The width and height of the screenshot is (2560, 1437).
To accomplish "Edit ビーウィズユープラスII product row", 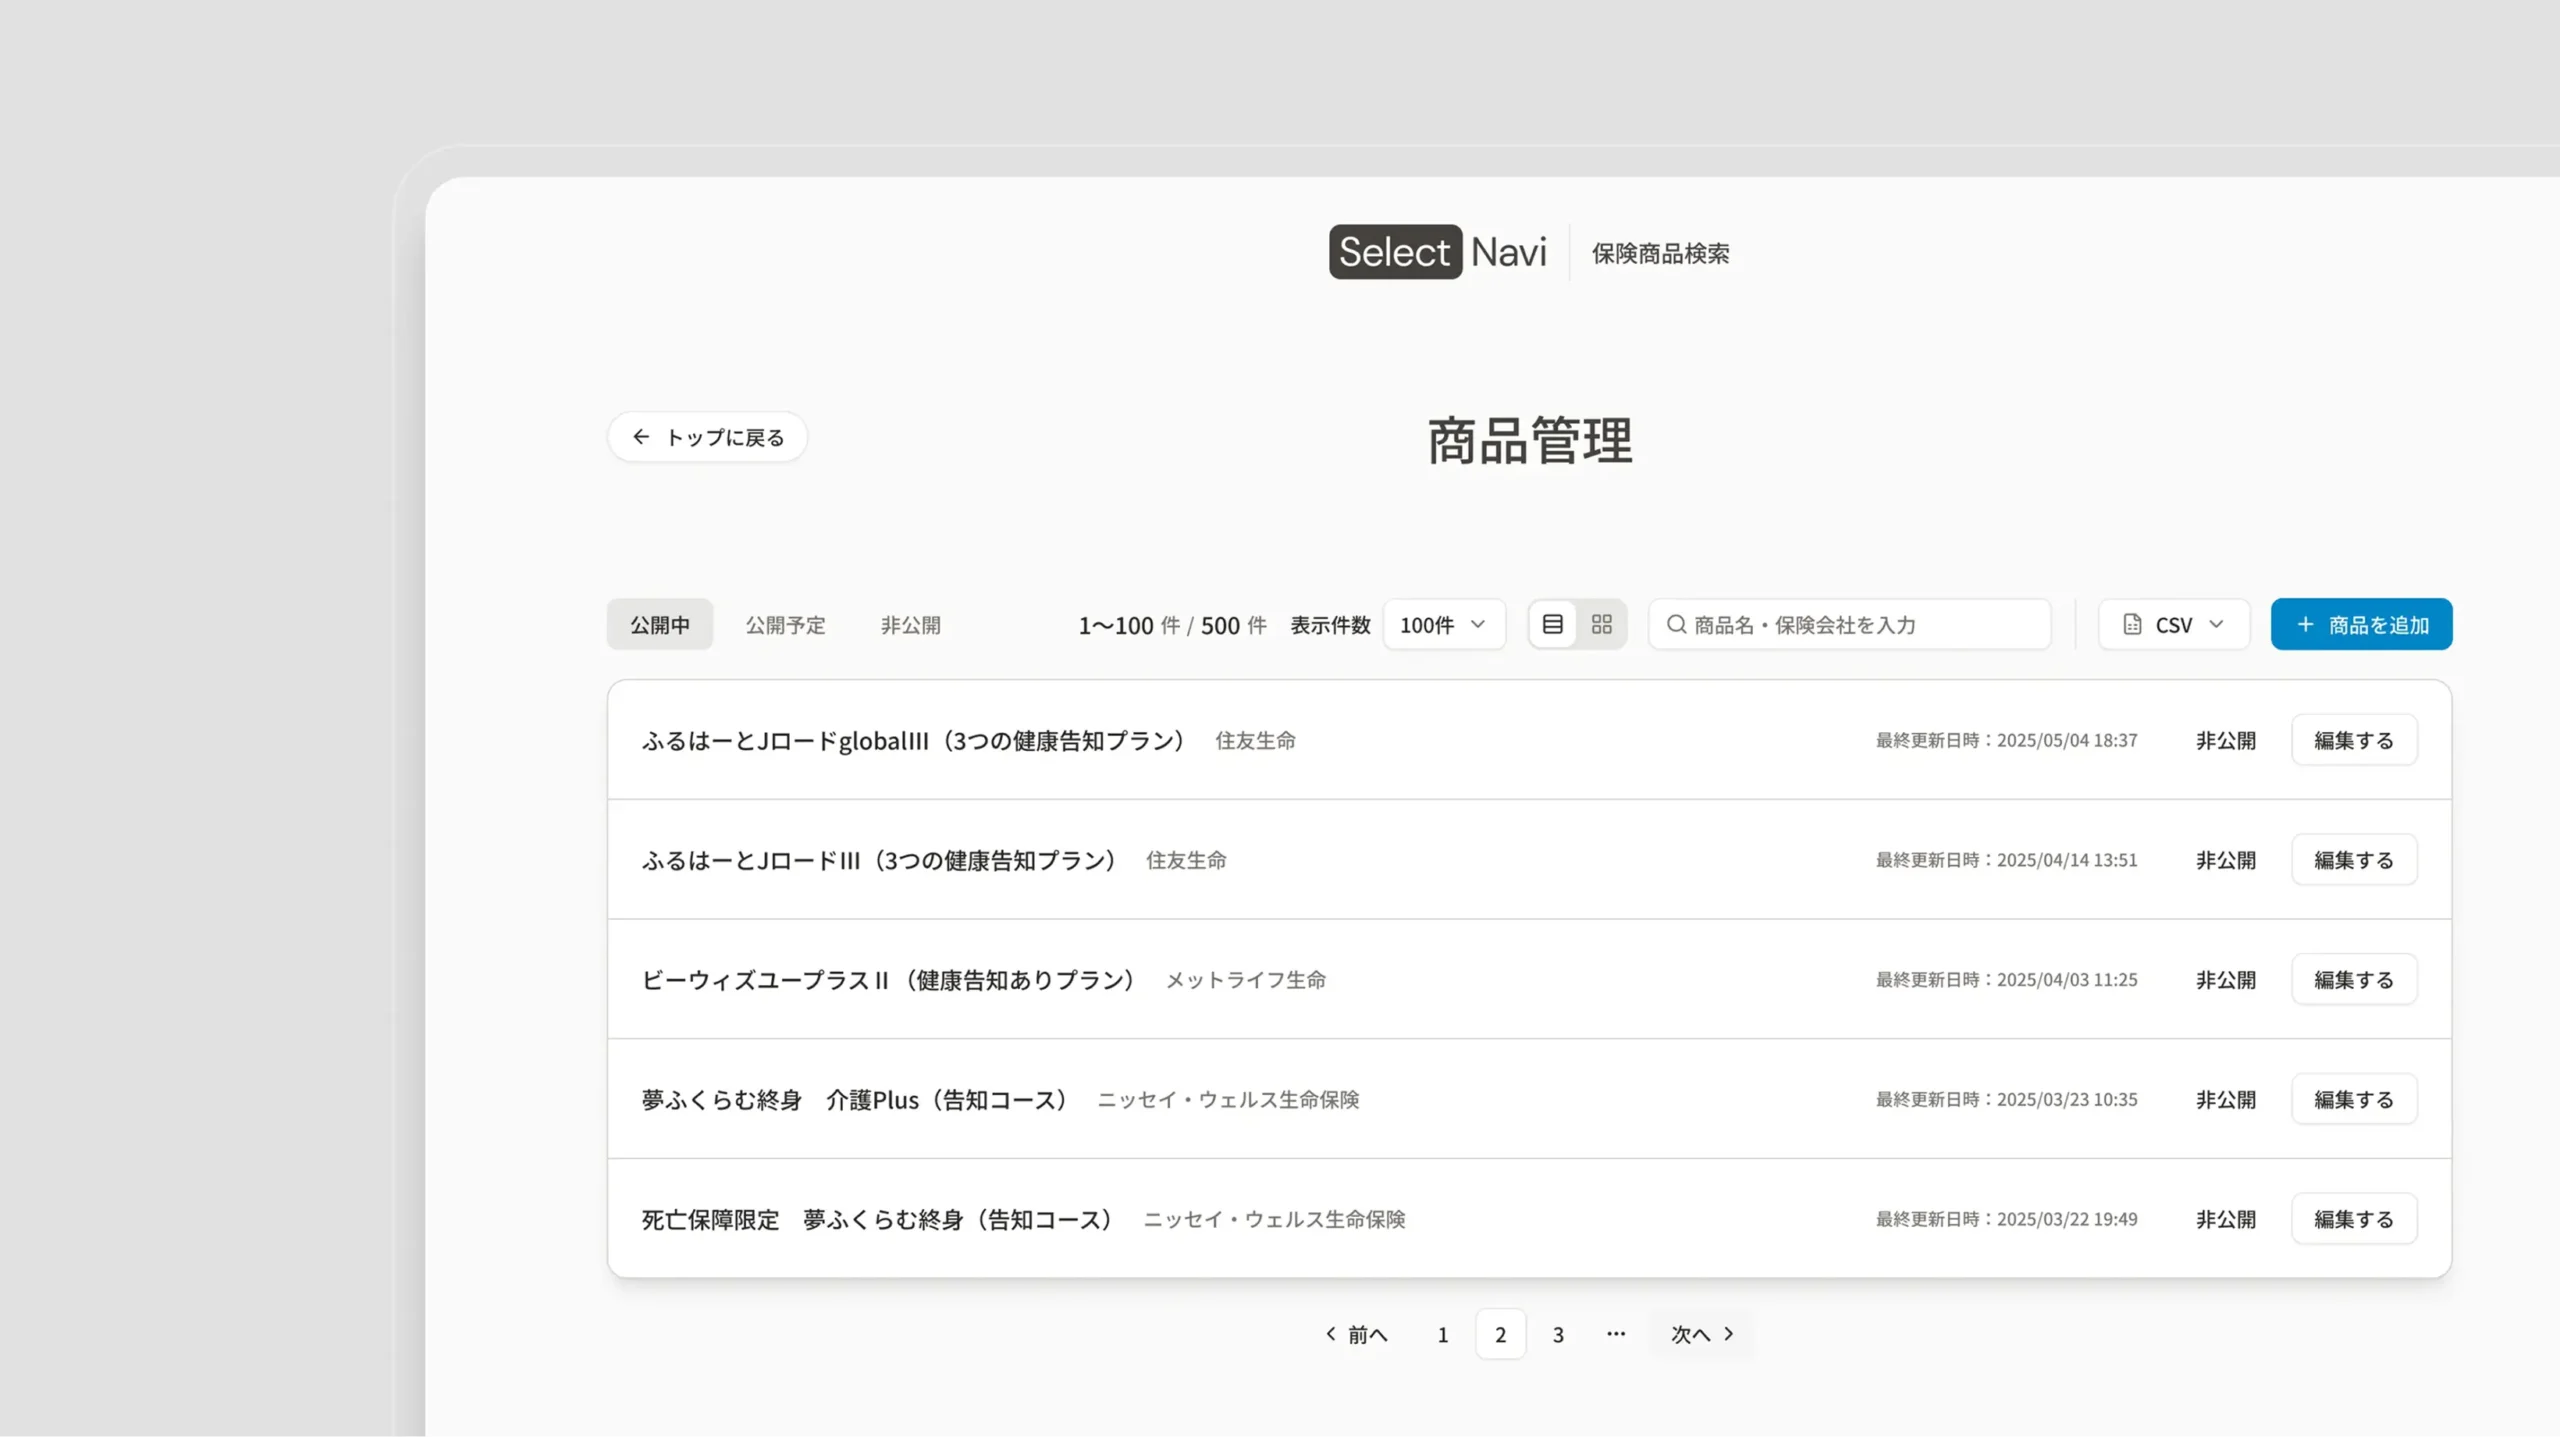I will pyautogui.click(x=2353, y=980).
